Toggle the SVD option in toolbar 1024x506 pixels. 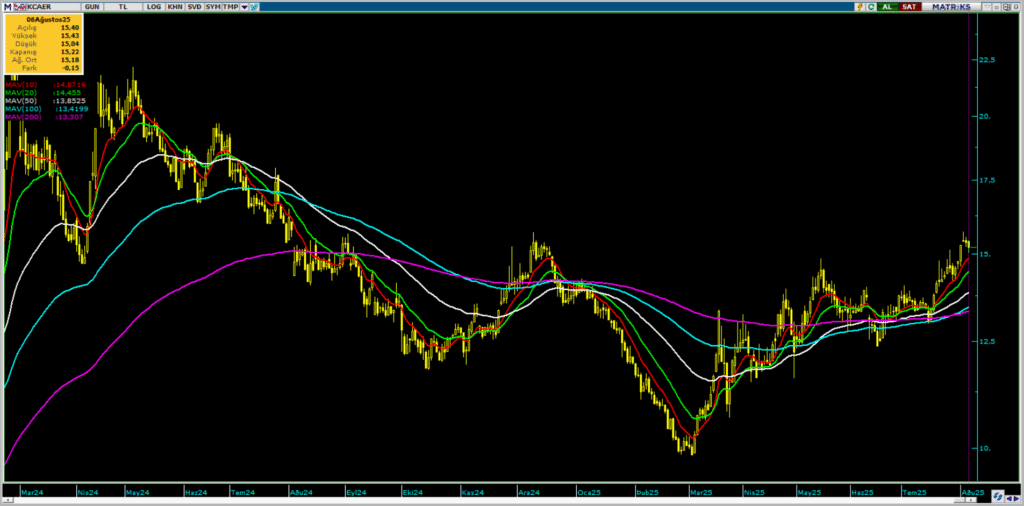coord(194,6)
